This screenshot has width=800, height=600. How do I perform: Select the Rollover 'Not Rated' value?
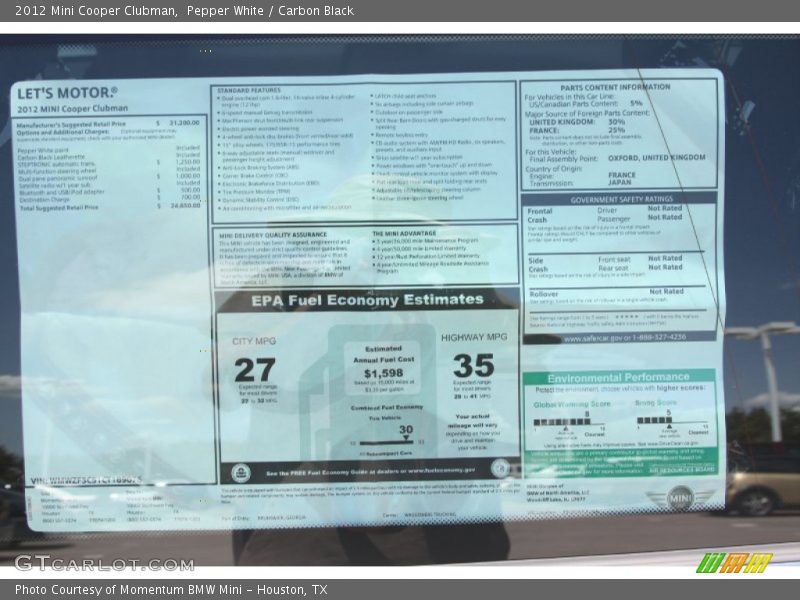click(x=666, y=291)
